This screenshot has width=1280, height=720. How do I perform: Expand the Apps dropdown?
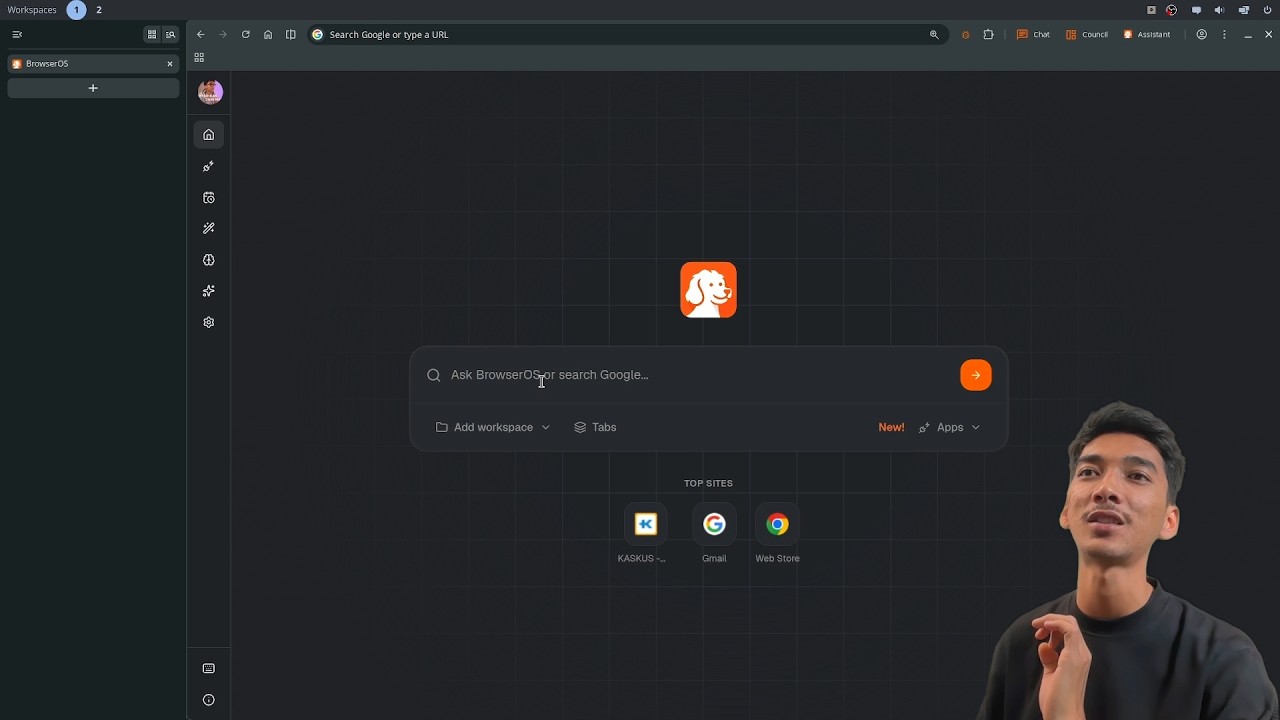[x=949, y=427]
